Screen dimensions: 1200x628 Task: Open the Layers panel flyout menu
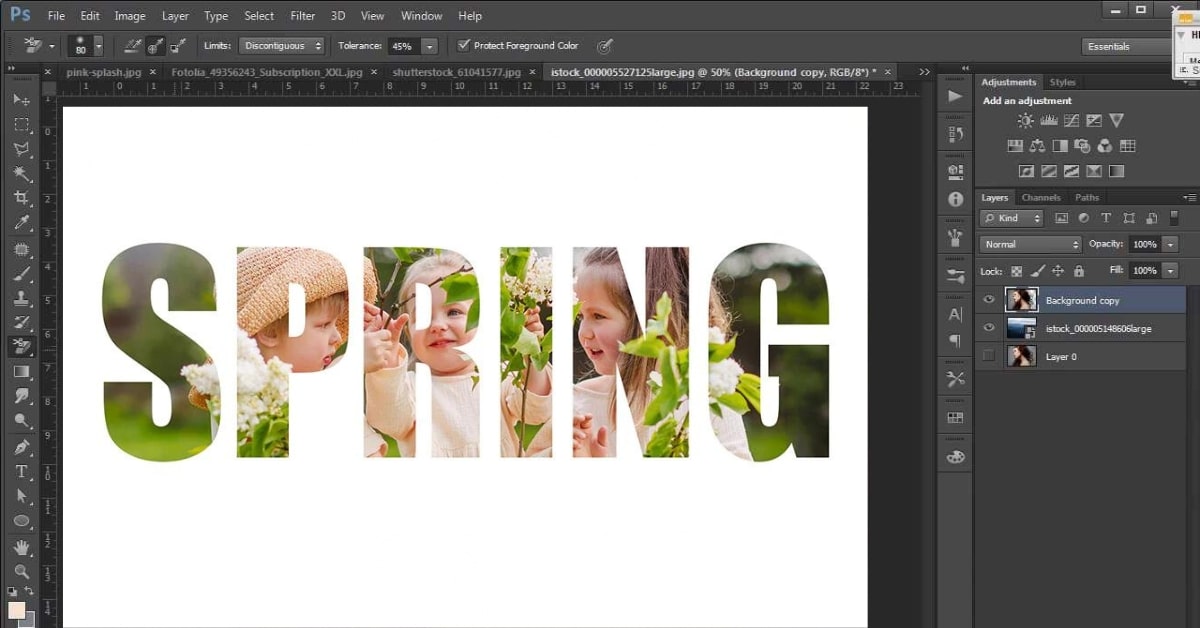pyautogui.click(x=1189, y=197)
